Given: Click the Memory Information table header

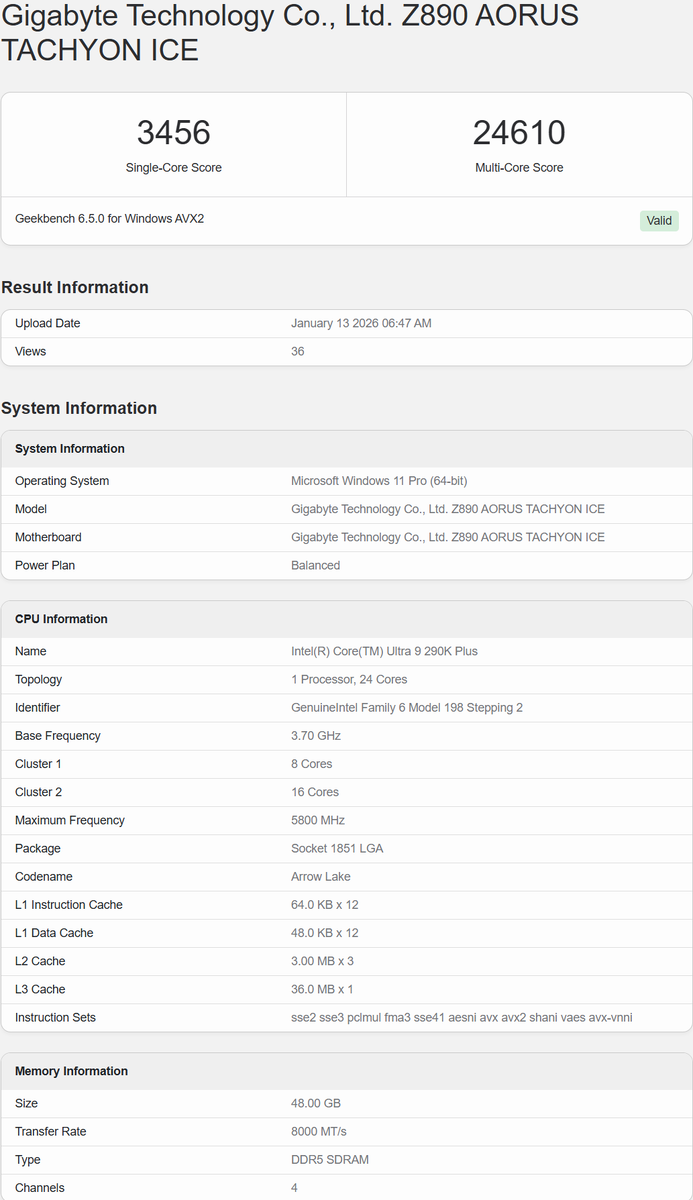Looking at the screenshot, I should (x=71, y=1071).
